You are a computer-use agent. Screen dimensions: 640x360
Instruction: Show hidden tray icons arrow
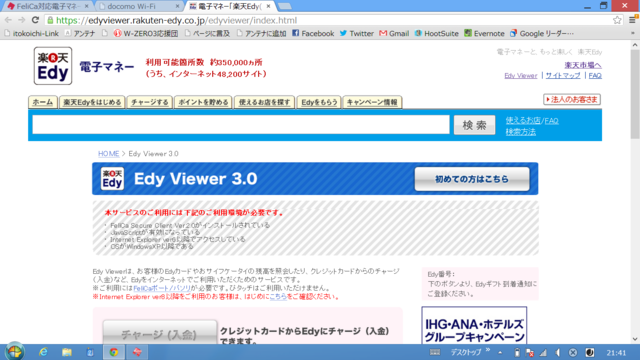click(500, 353)
